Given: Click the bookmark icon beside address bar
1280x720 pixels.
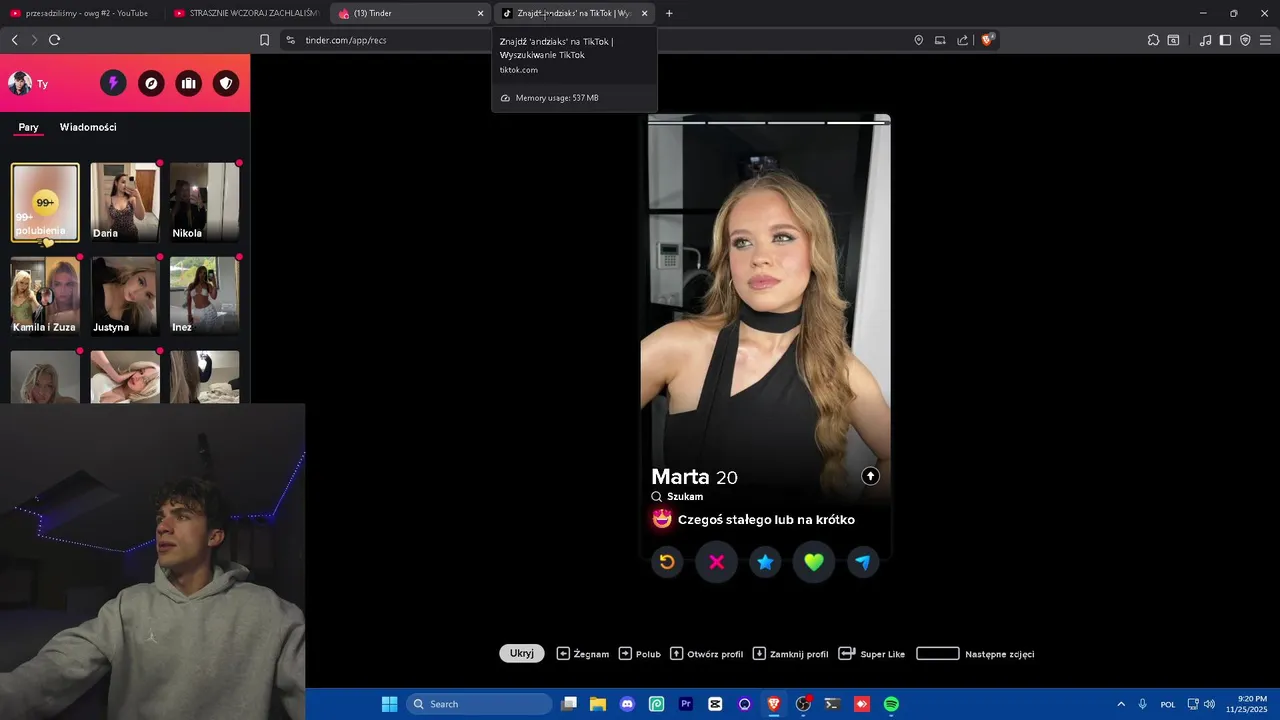Looking at the screenshot, I should [x=264, y=40].
